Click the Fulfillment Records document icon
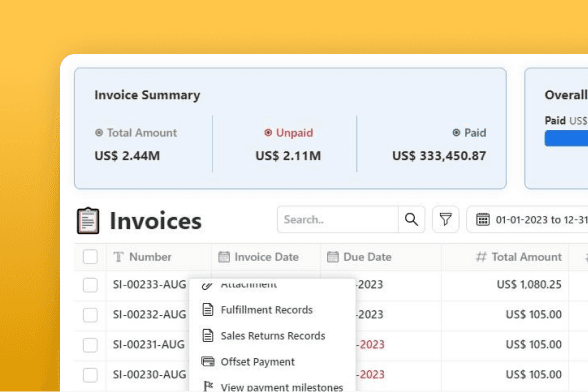This screenshot has width=588, height=392. click(x=208, y=310)
